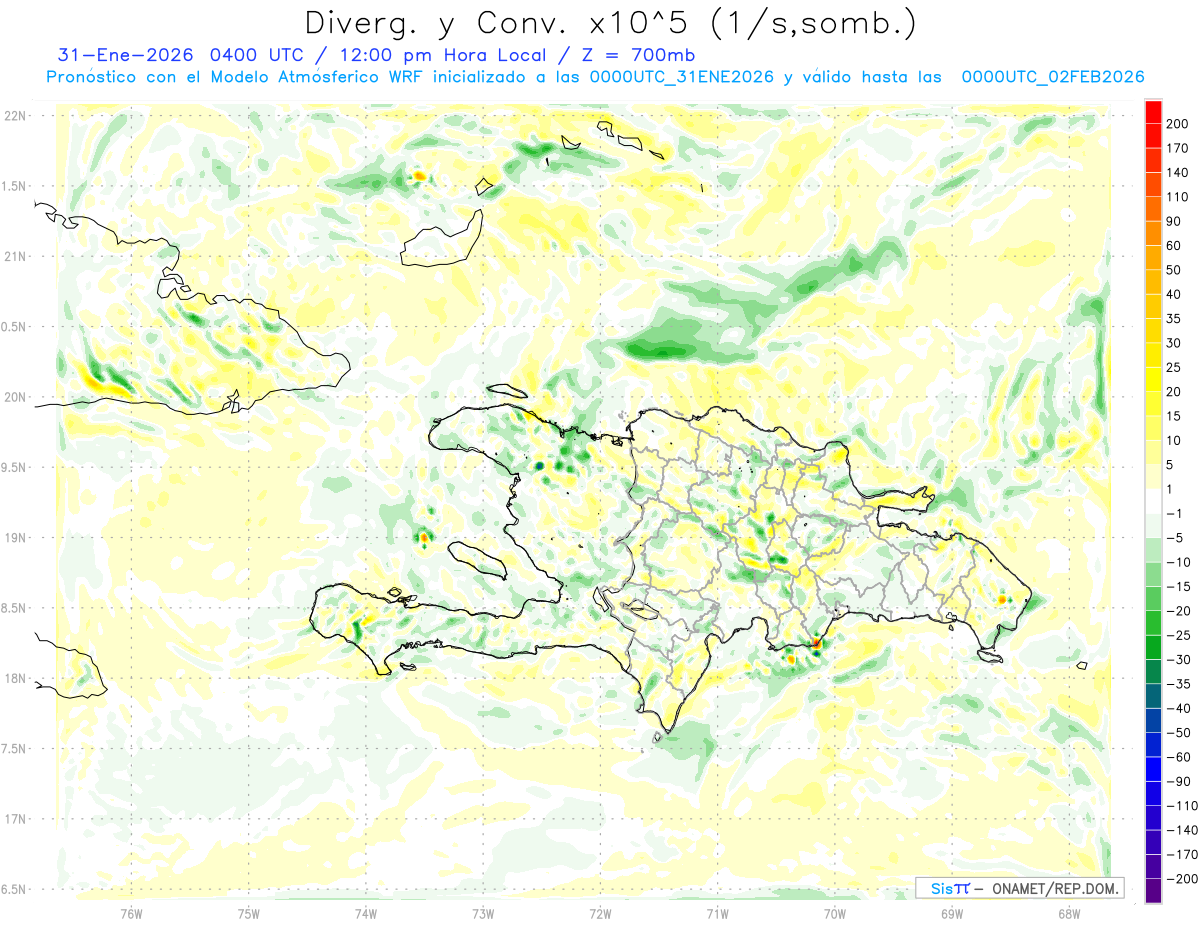This screenshot has height=927, width=1200.
Task: Click the '18N' latitude label
Action: coord(14,678)
